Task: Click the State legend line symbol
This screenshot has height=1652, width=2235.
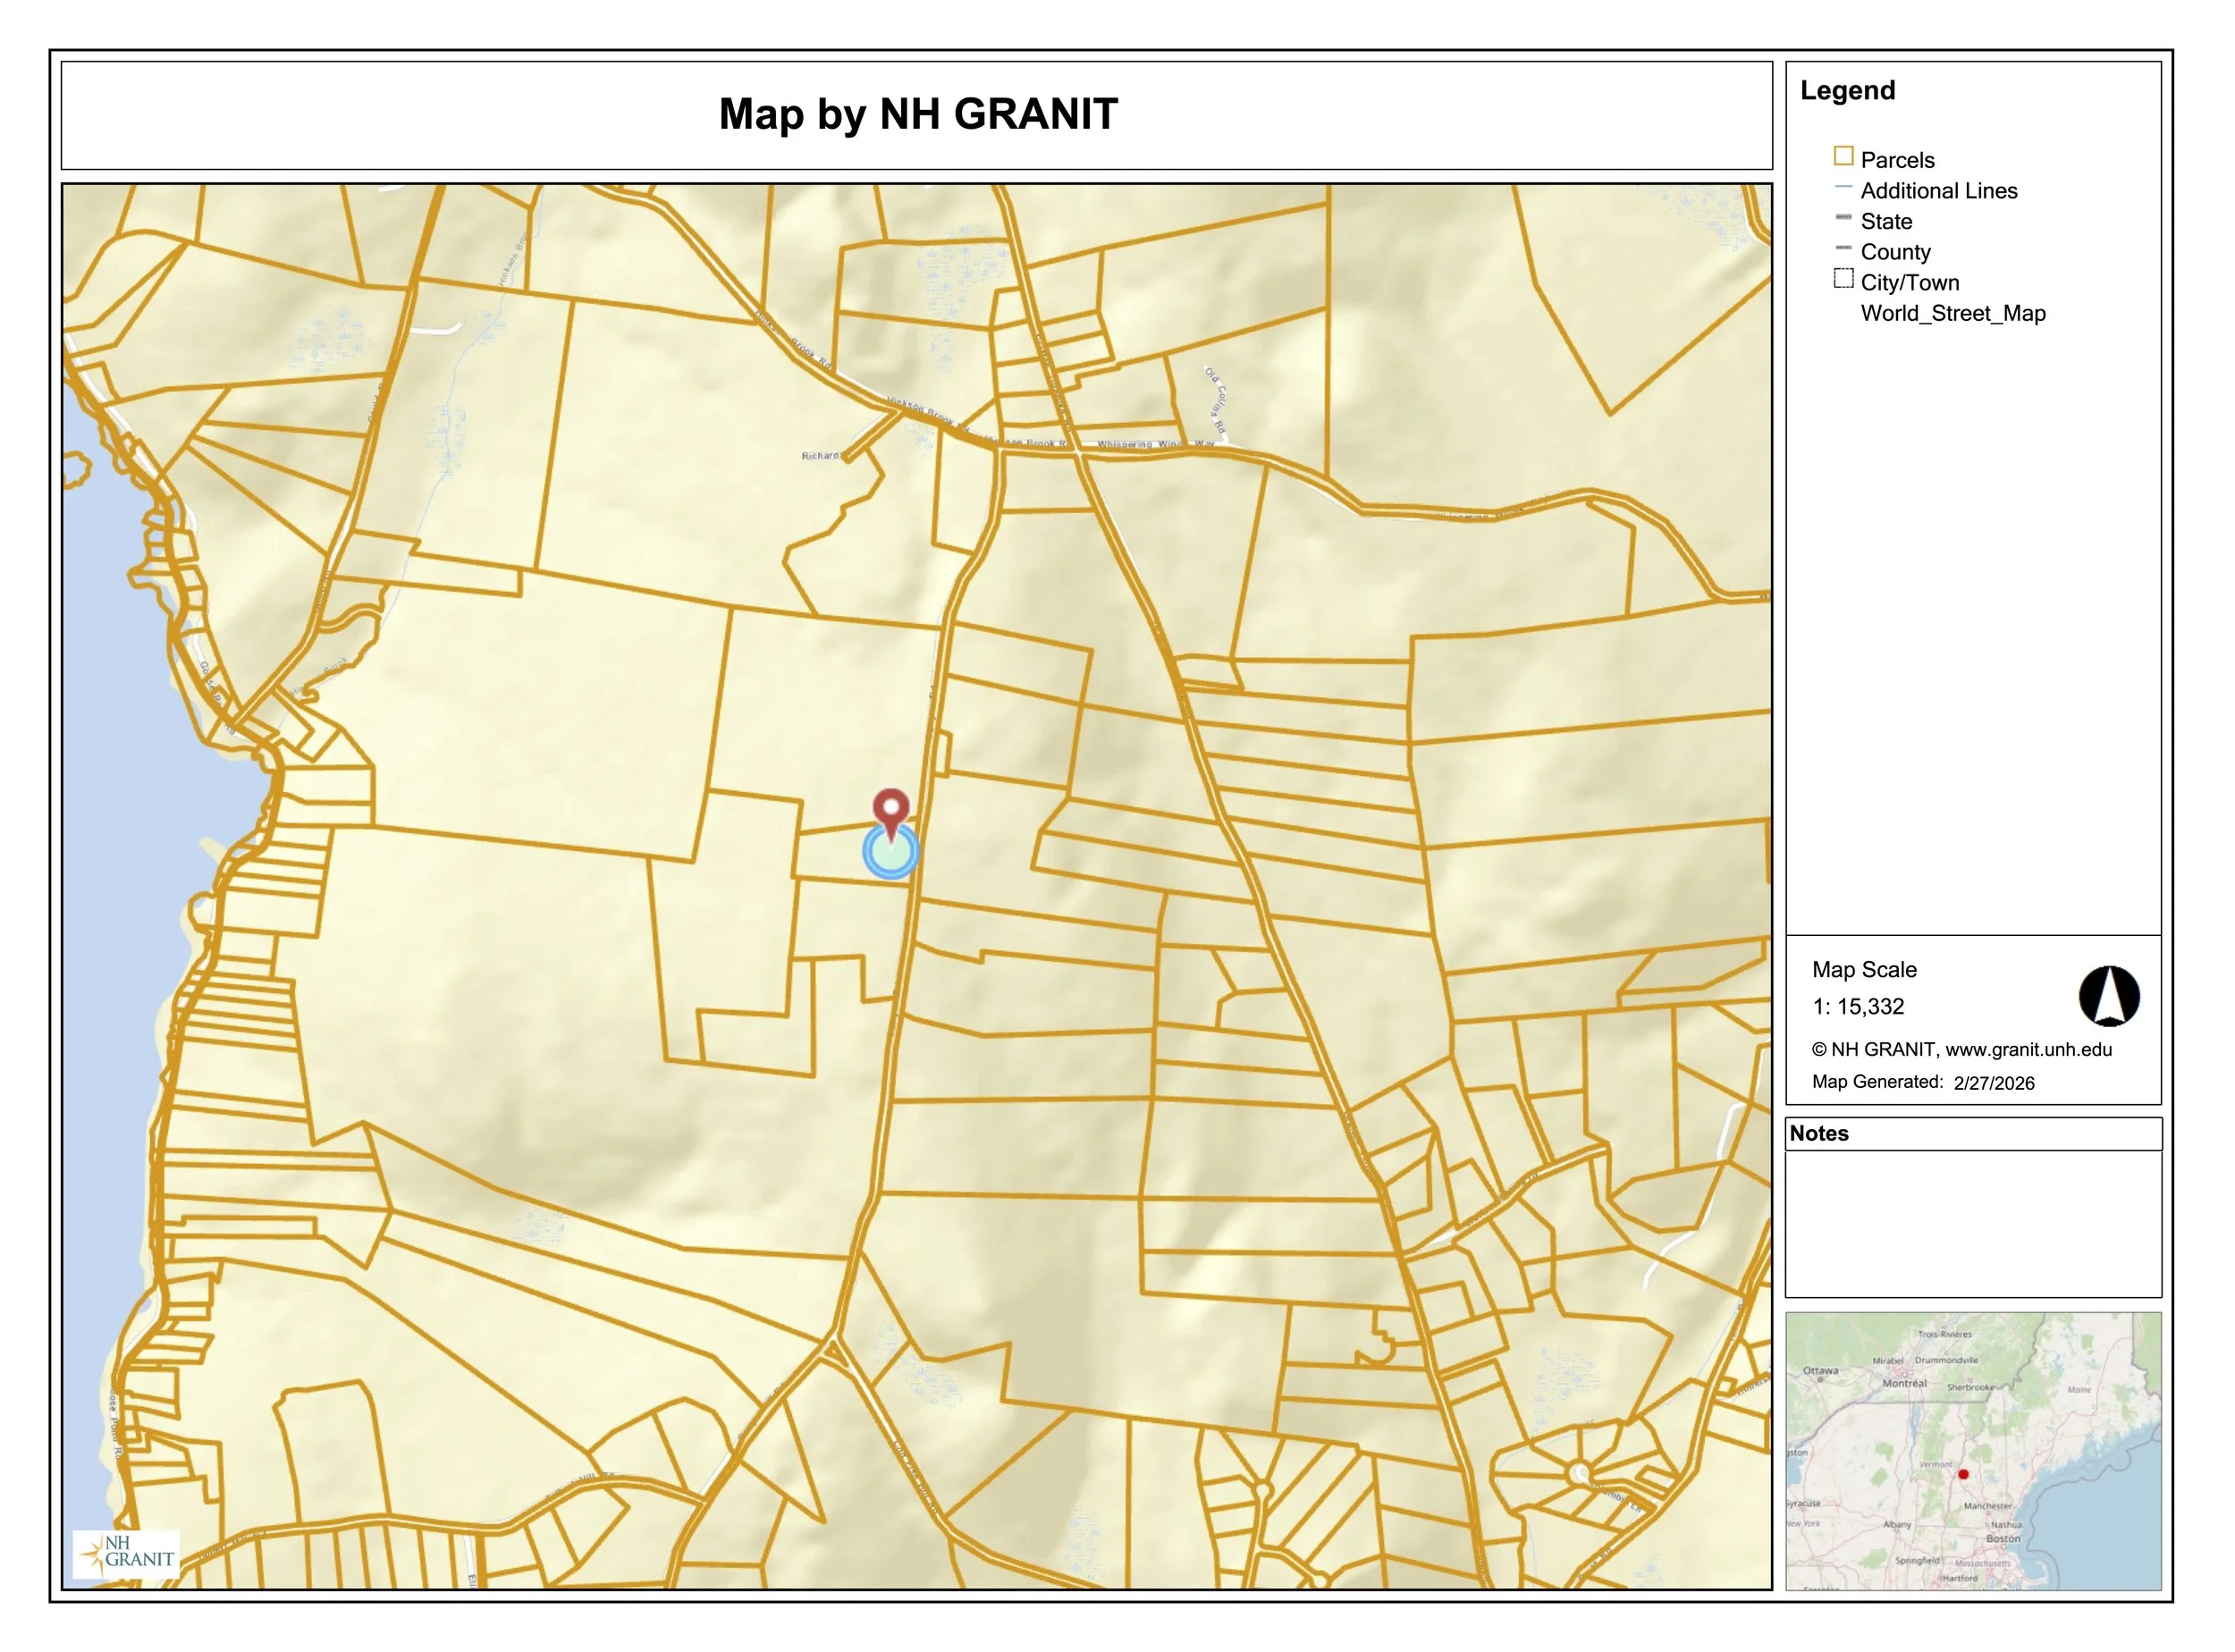Action: [x=1843, y=218]
